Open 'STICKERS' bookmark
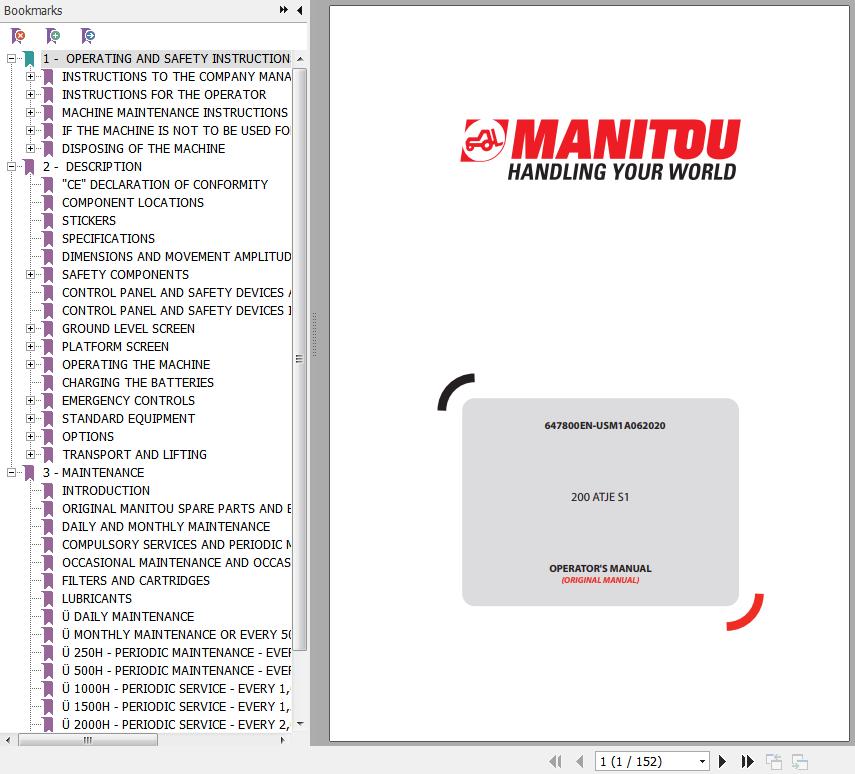Image resolution: width=855 pixels, height=774 pixels. pos(89,221)
